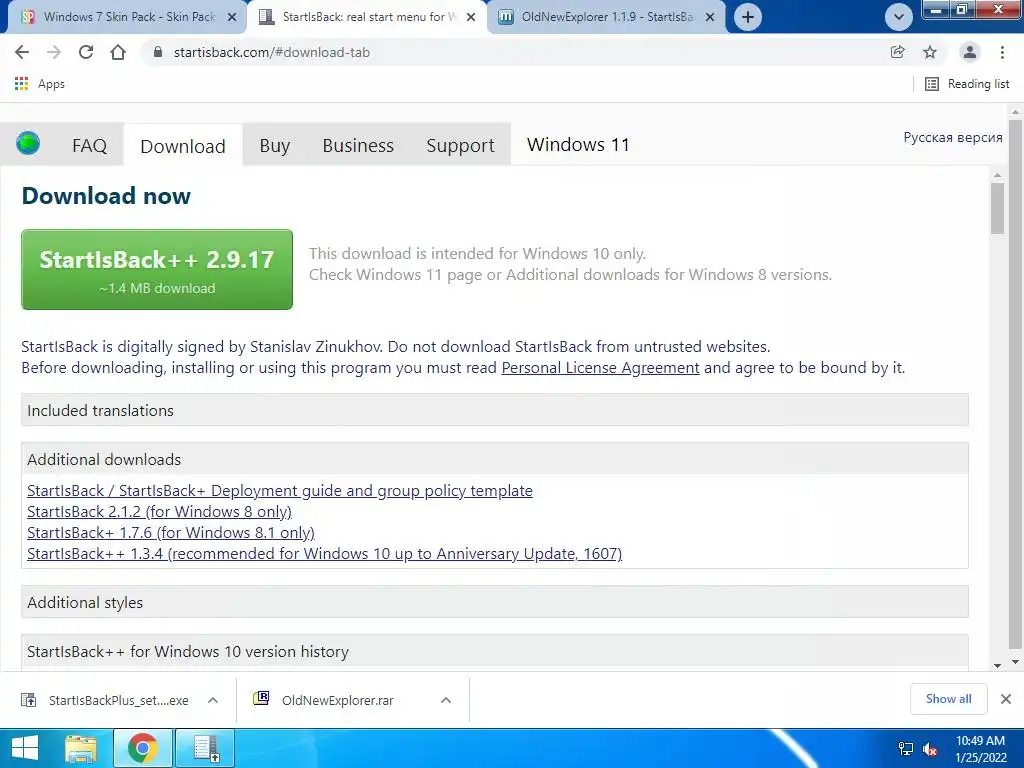Go to the Windows 11 page
The height and width of the screenshot is (768, 1024).
tap(578, 144)
